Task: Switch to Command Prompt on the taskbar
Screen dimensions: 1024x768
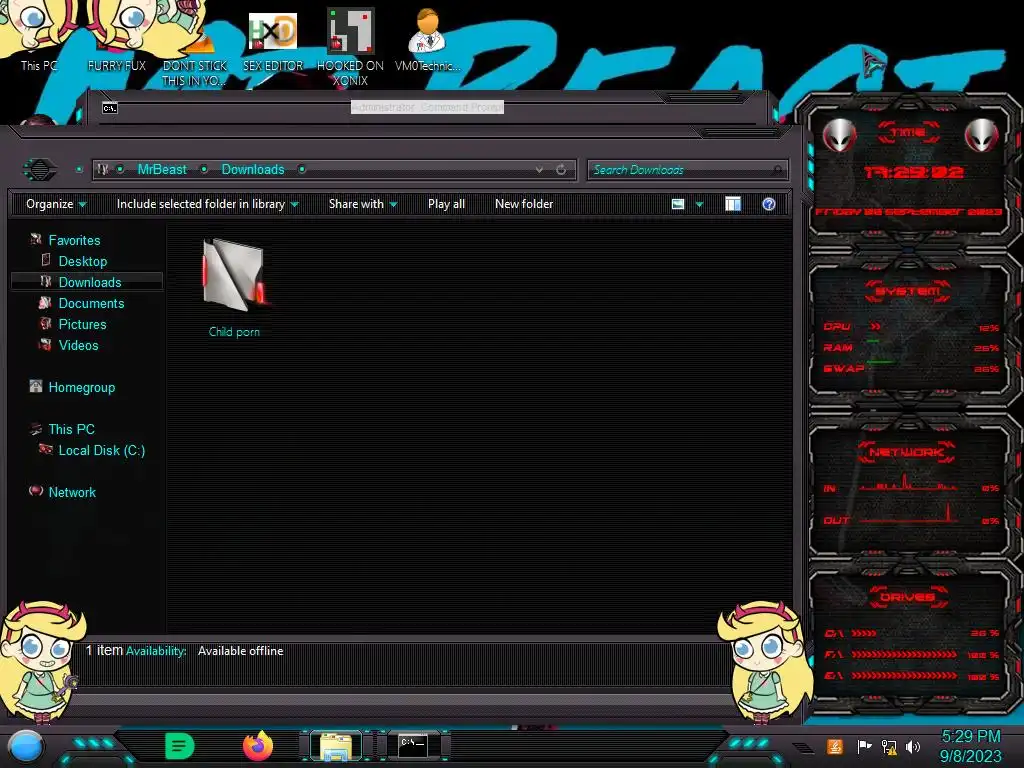Action: pyautogui.click(x=413, y=746)
